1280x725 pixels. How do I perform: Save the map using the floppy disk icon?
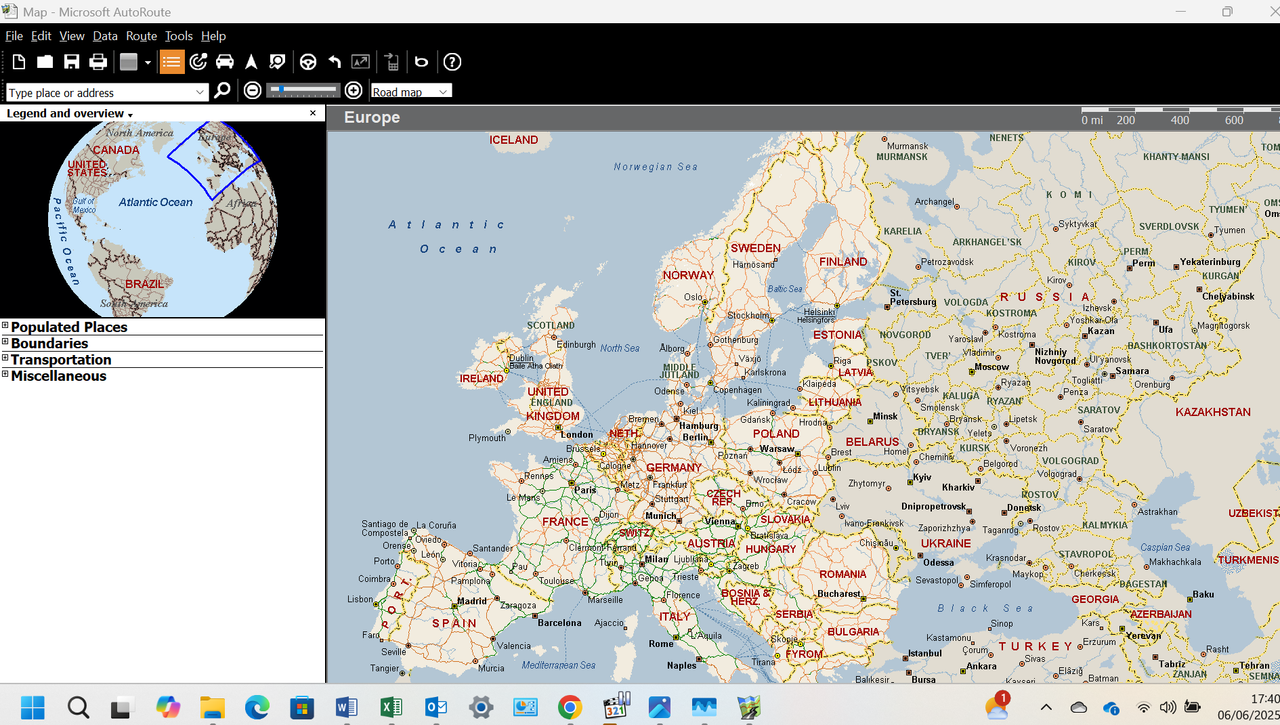point(72,62)
